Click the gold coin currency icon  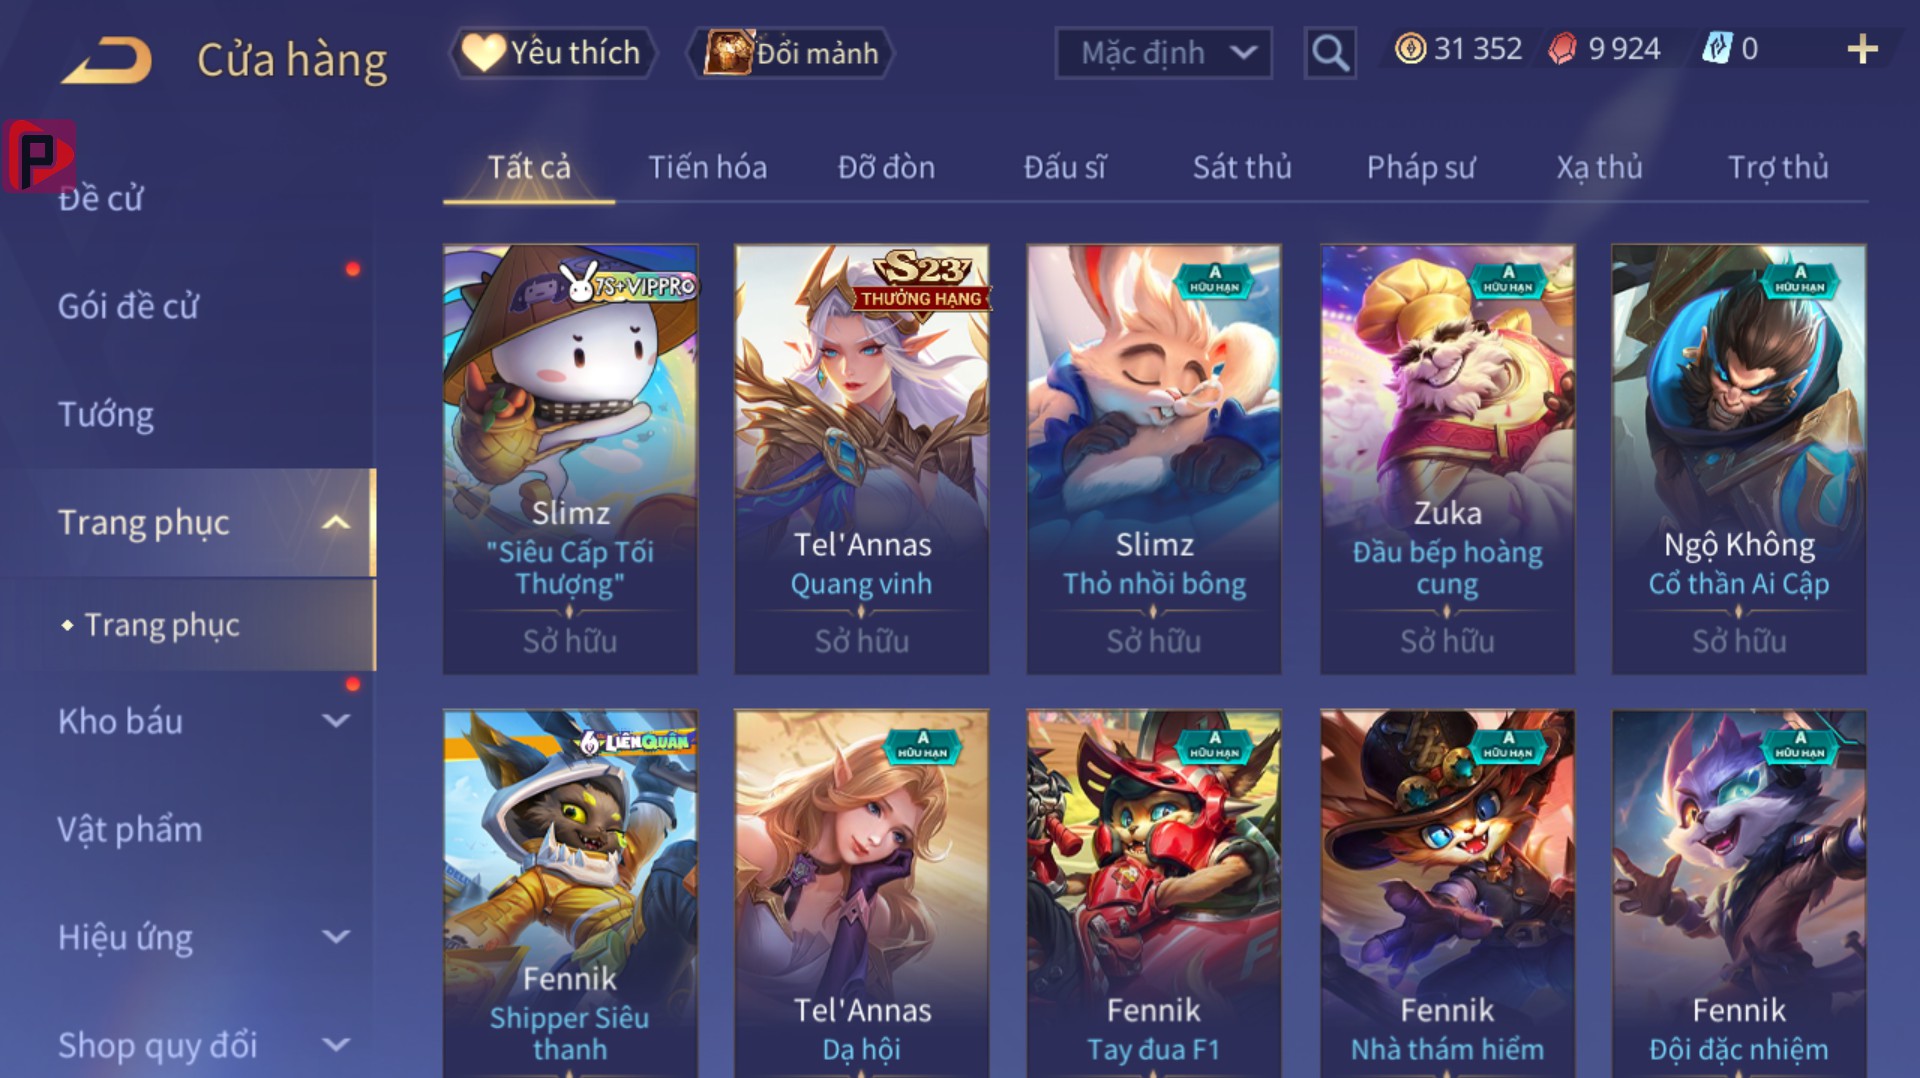(x=1410, y=49)
